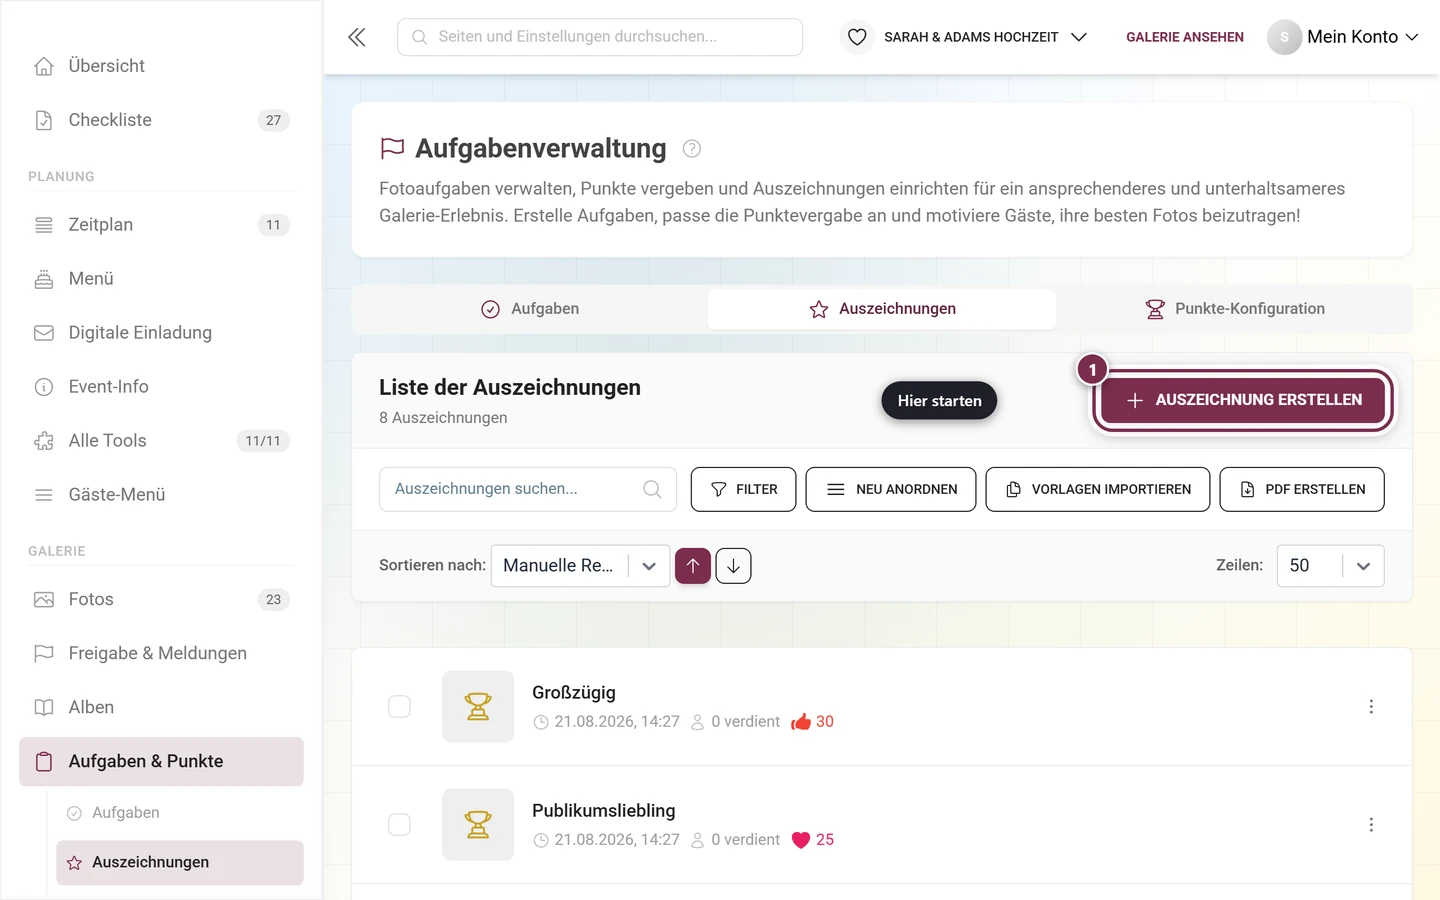
Task: Click PDF erstellen button
Action: point(1302,489)
